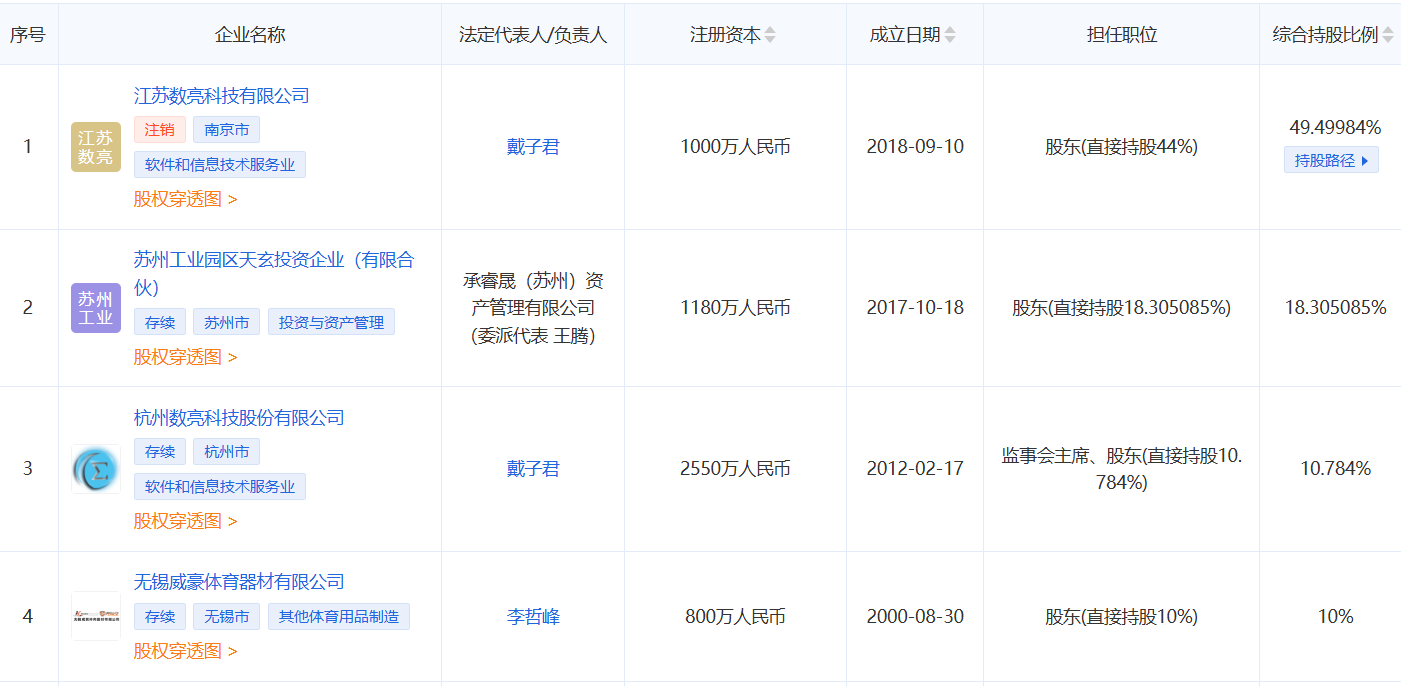Click the 无锡市 location tag
This screenshot has width=1401, height=686.
click(226, 617)
